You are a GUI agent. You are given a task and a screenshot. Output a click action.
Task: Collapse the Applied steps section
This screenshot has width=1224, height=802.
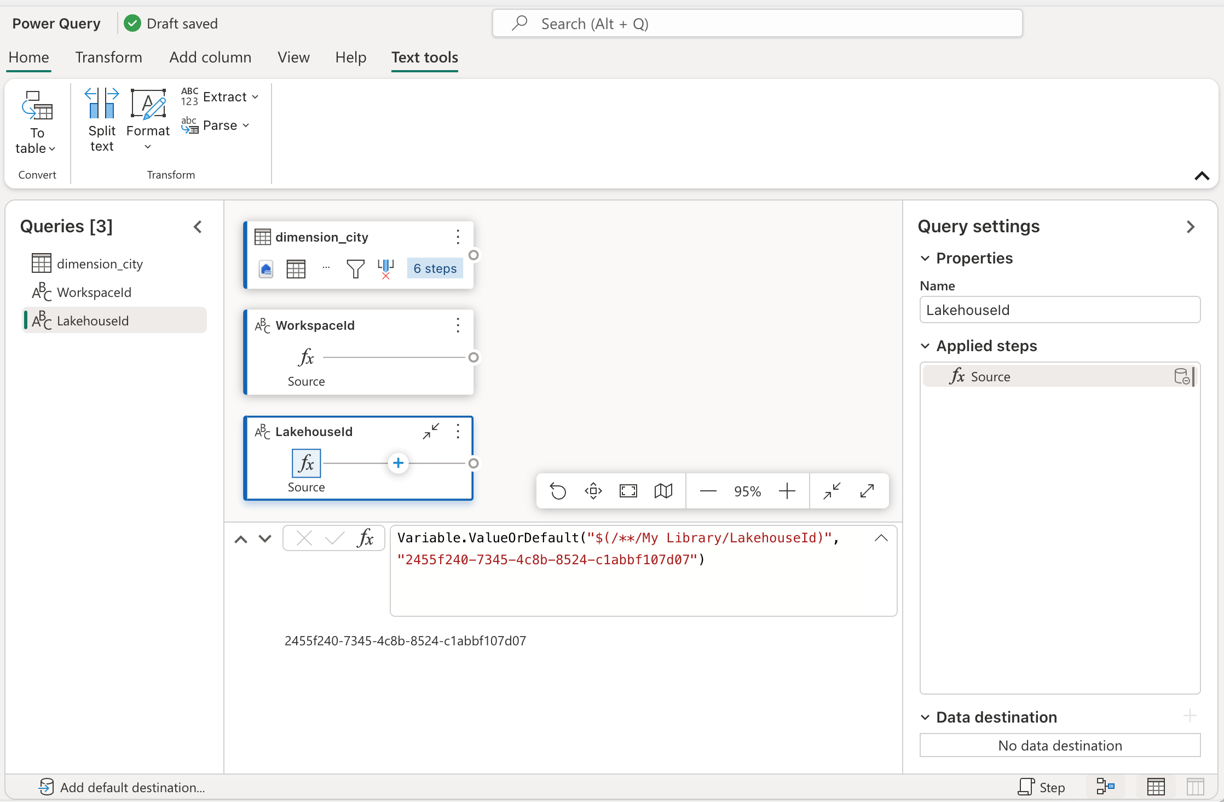pyautogui.click(x=924, y=345)
